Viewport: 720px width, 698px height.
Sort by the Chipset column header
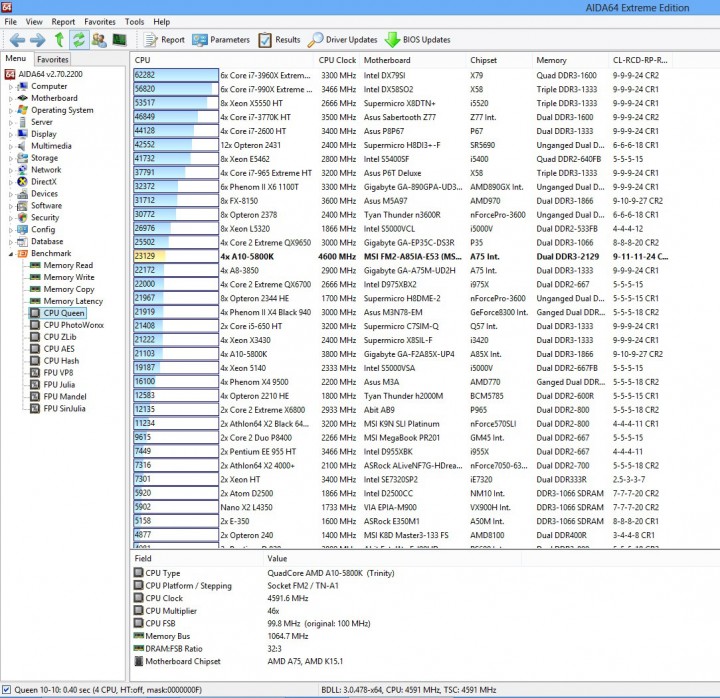(x=499, y=60)
